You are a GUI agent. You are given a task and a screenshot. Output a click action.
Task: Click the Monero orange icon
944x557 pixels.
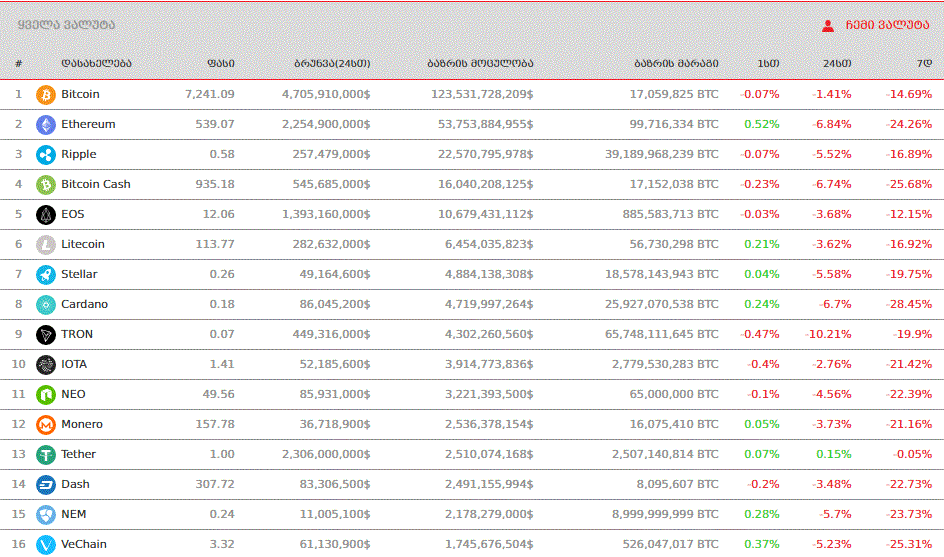tap(45, 425)
